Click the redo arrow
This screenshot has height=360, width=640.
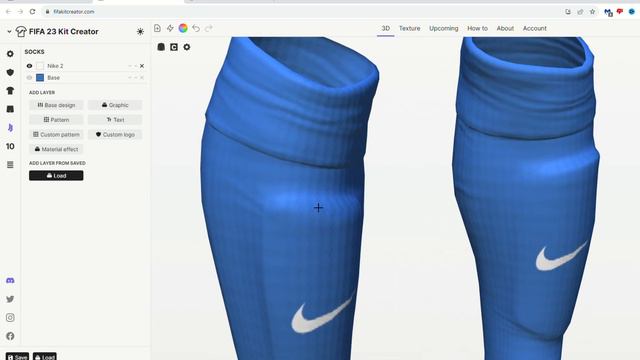click(x=209, y=28)
